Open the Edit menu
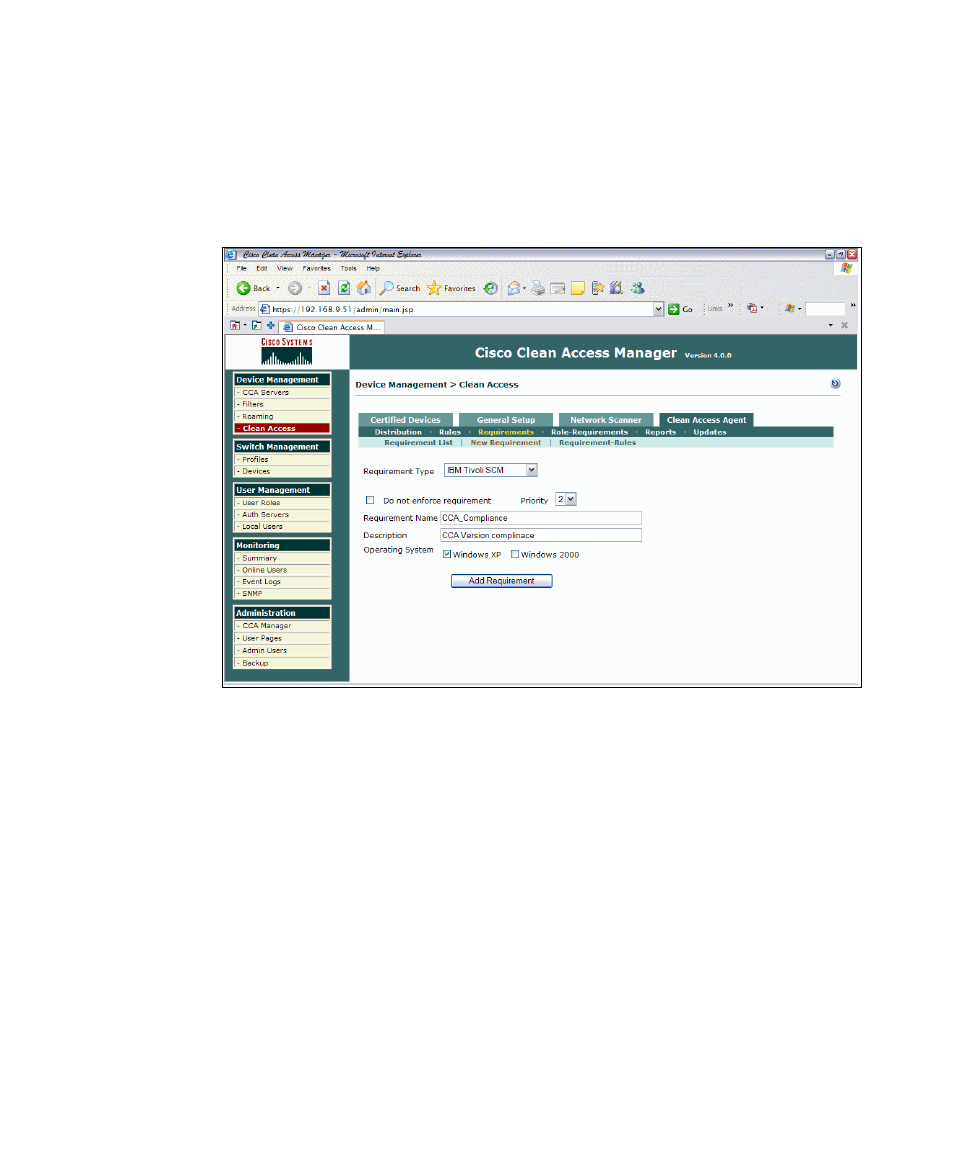 (262, 269)
